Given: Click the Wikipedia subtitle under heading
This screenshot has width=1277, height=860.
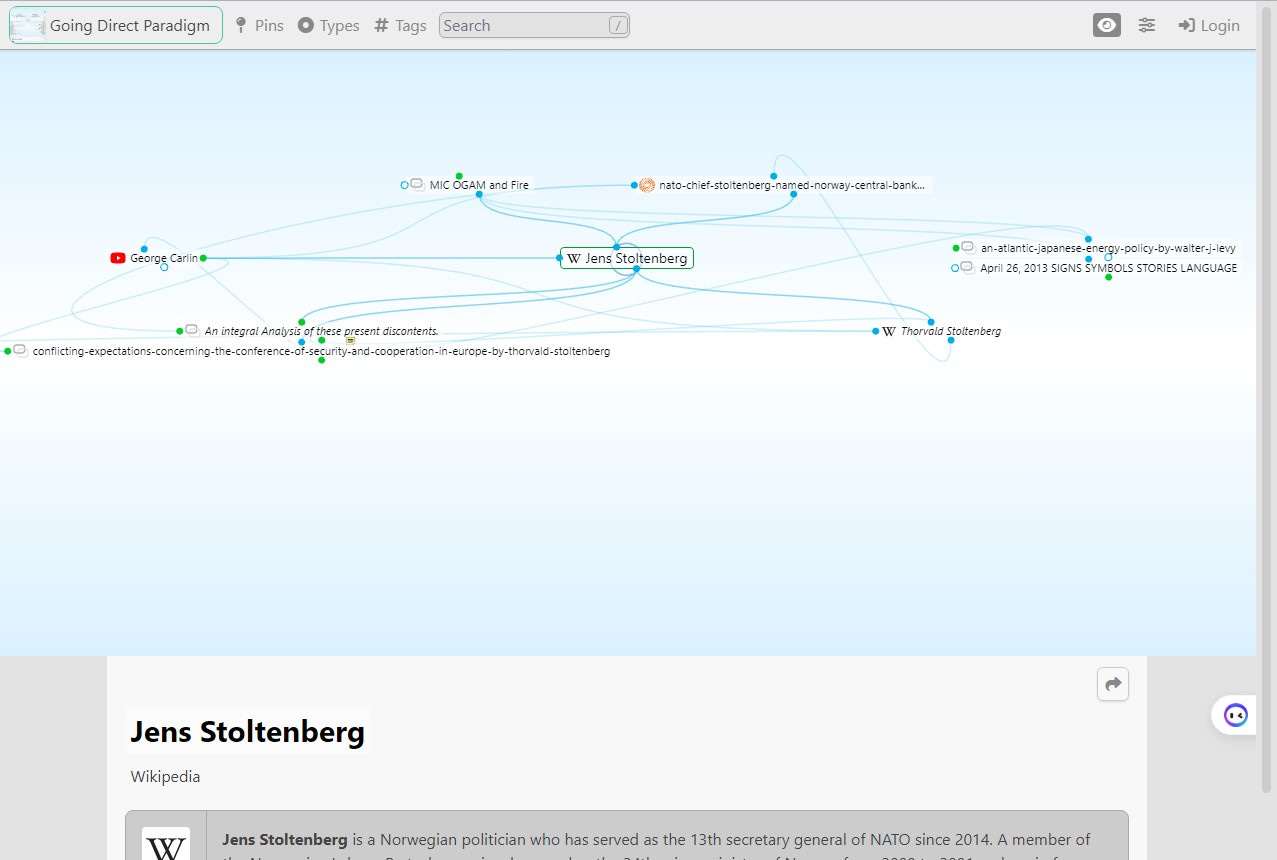Looking at the screenshot, I should 165,776.
